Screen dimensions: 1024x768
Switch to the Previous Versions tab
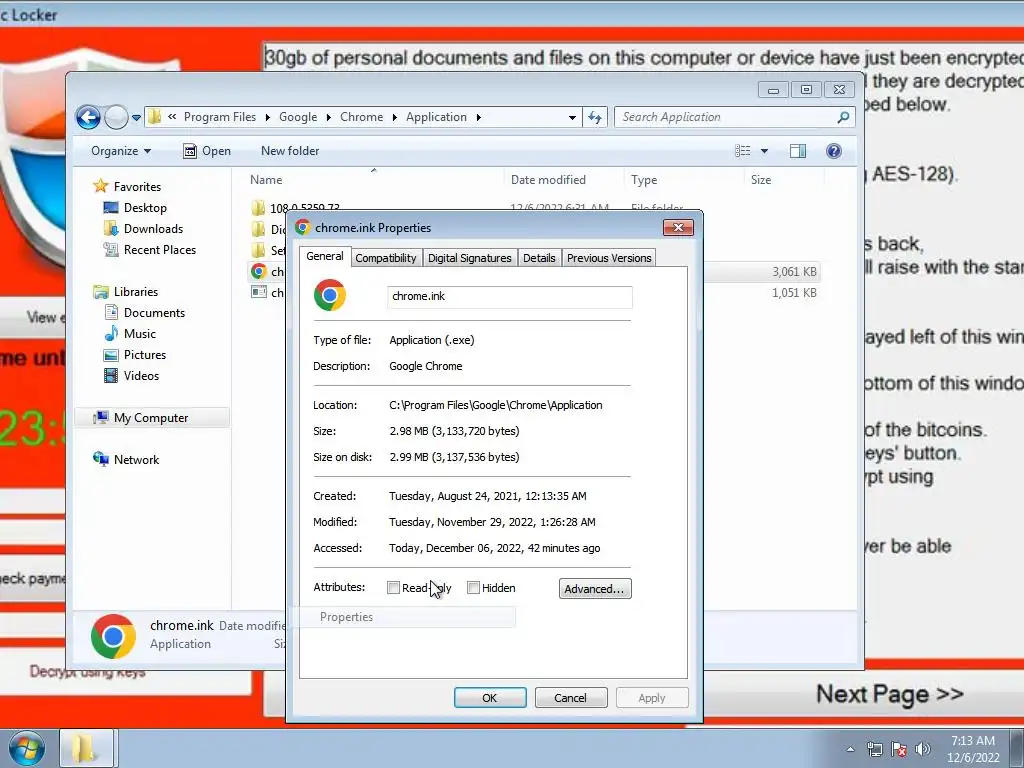(609, 258)
